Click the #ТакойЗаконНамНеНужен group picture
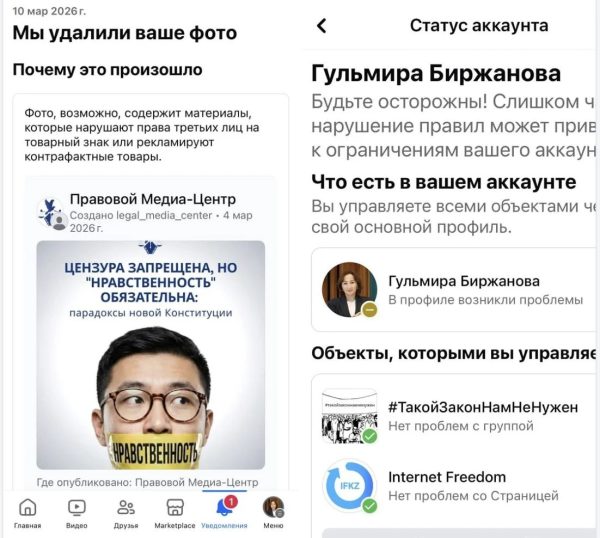The height and width of the screenshot is (538, 600). 350,416
